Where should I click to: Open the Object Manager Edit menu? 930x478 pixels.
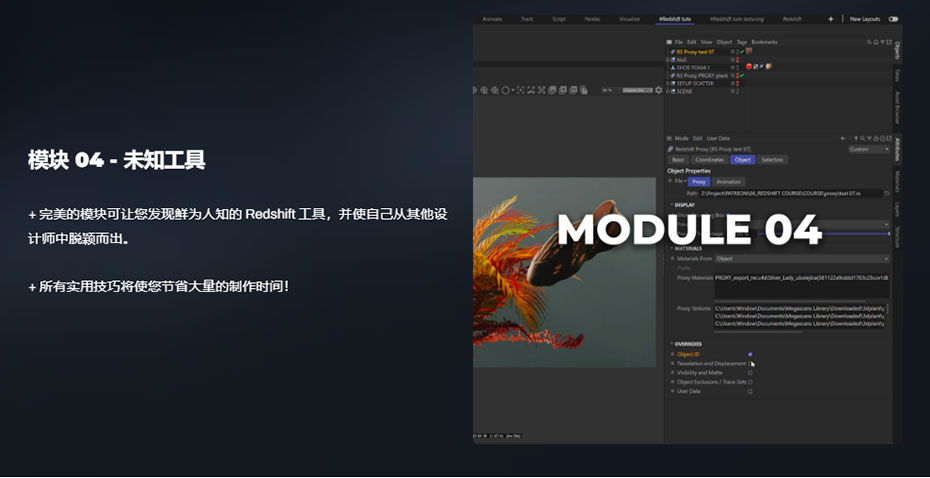(692, 42)
